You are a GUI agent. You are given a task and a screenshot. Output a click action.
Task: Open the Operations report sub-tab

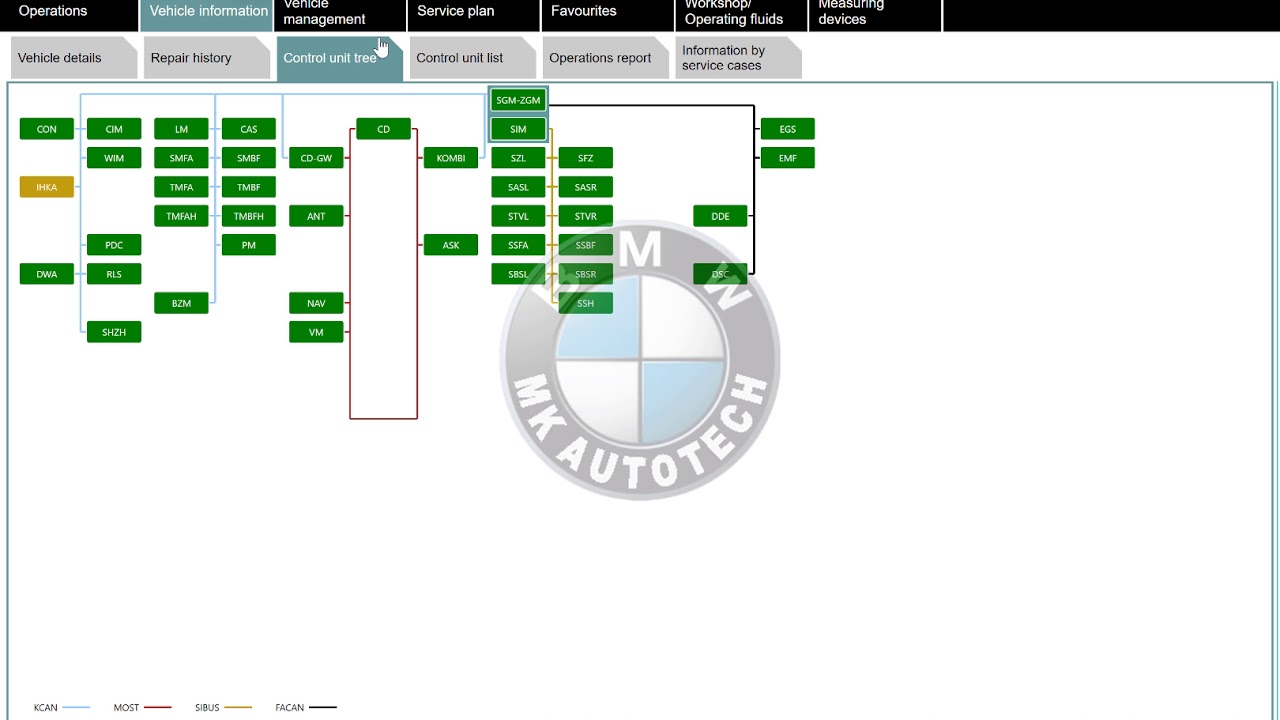[606, 58]
